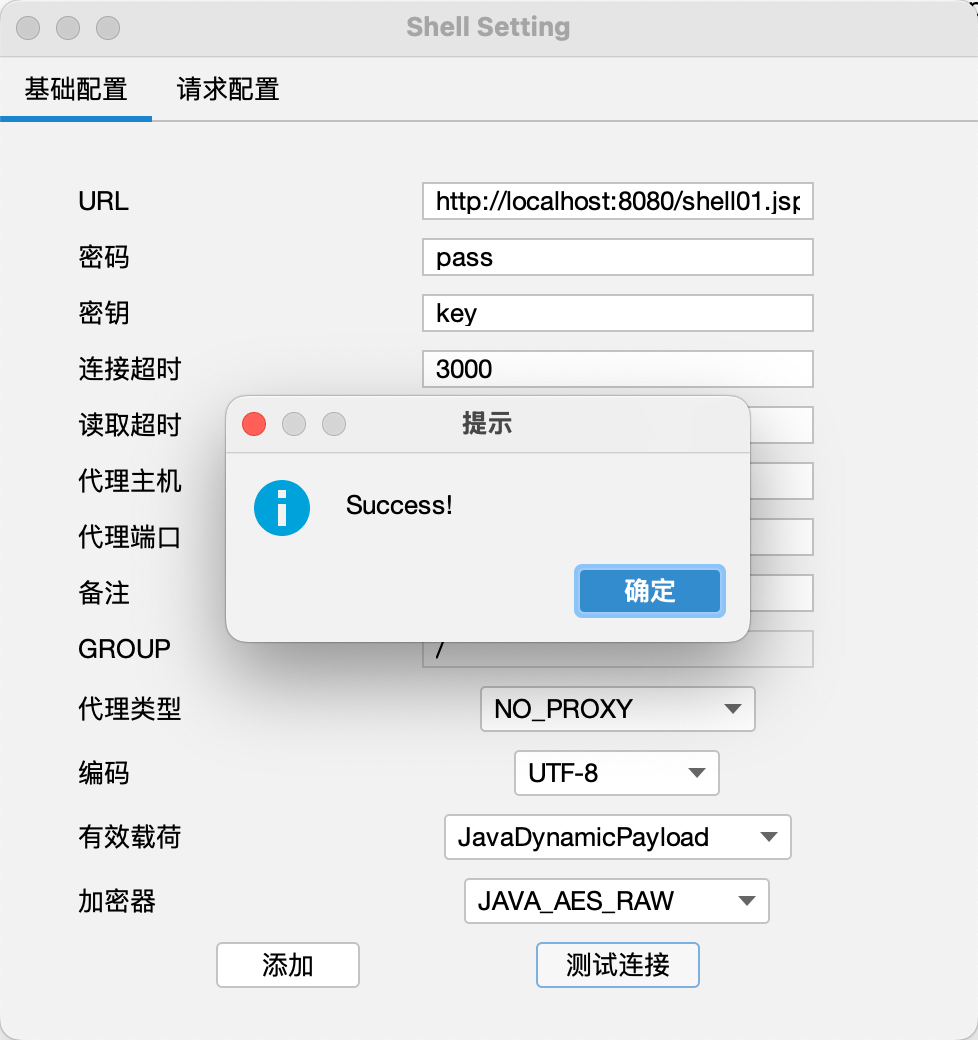The width and height of the screenshot is (978, 1040).
Task: Close the 提示 dialog with the red button
Action: (x=254, y=424)
